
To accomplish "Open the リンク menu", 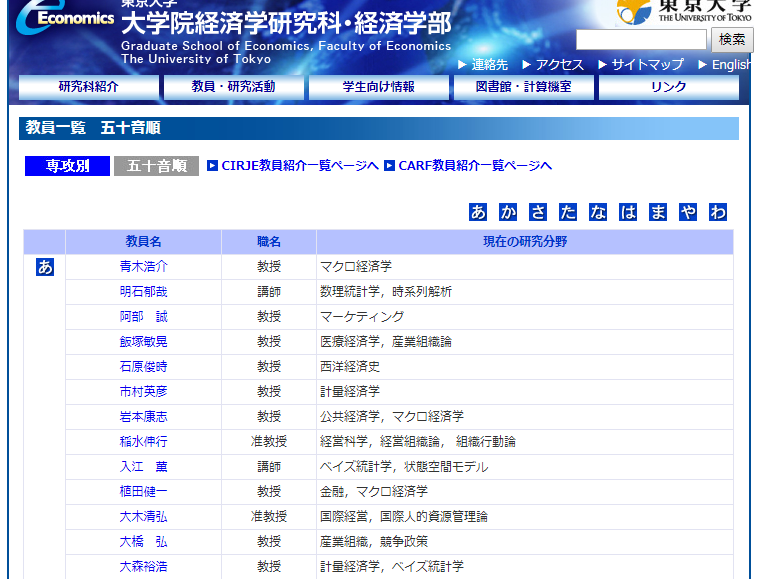I will [669, 87].
